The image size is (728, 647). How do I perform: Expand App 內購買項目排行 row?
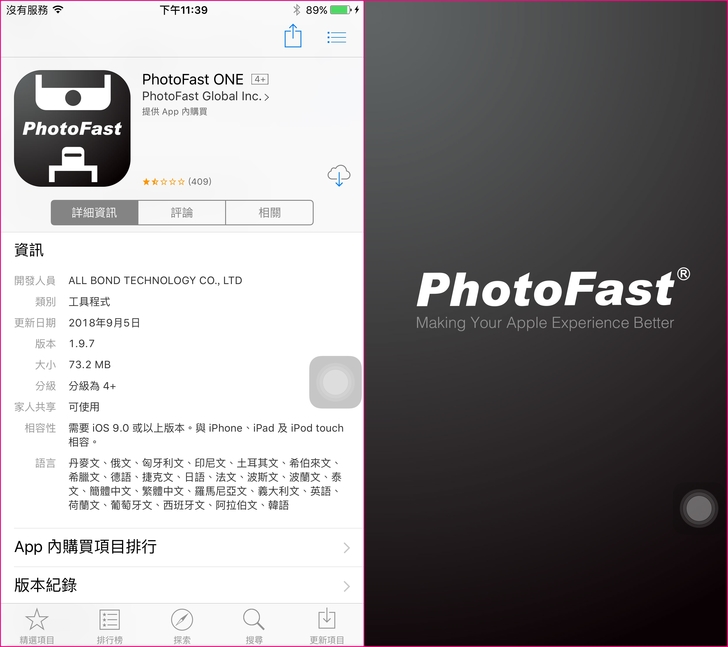pyautogui.click(x=182, y=547)
